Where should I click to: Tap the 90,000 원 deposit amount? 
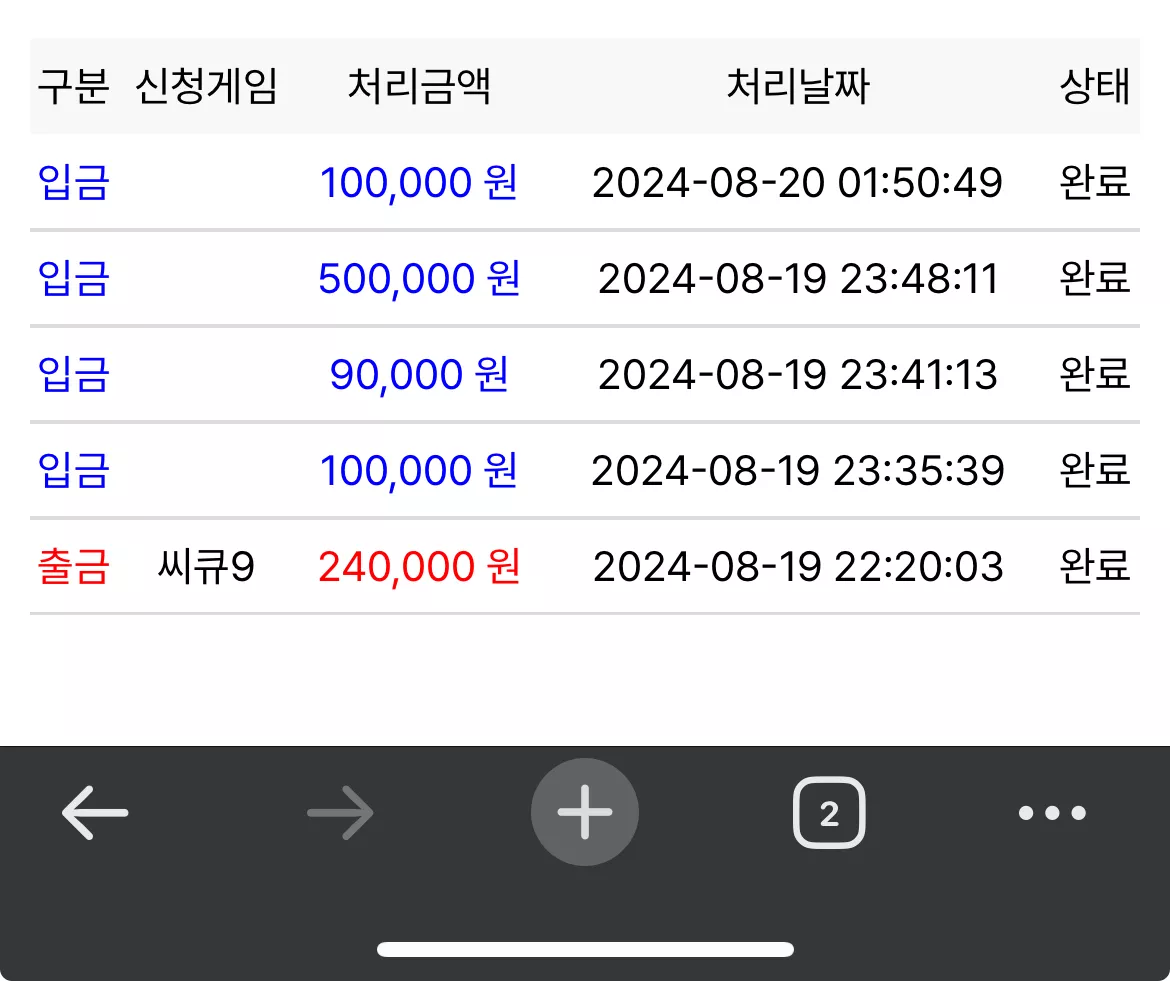[x=419, y=374]
